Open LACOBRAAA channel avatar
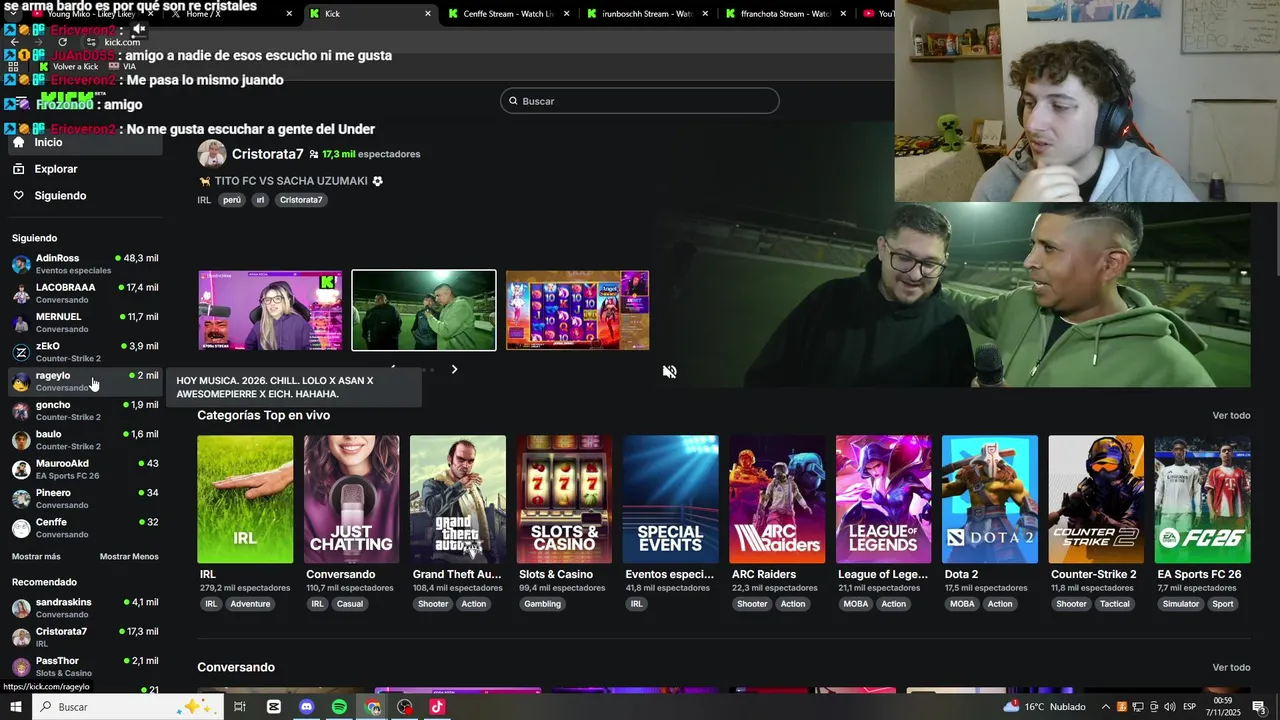This screenshot has width=1280, height=720. 21,293
